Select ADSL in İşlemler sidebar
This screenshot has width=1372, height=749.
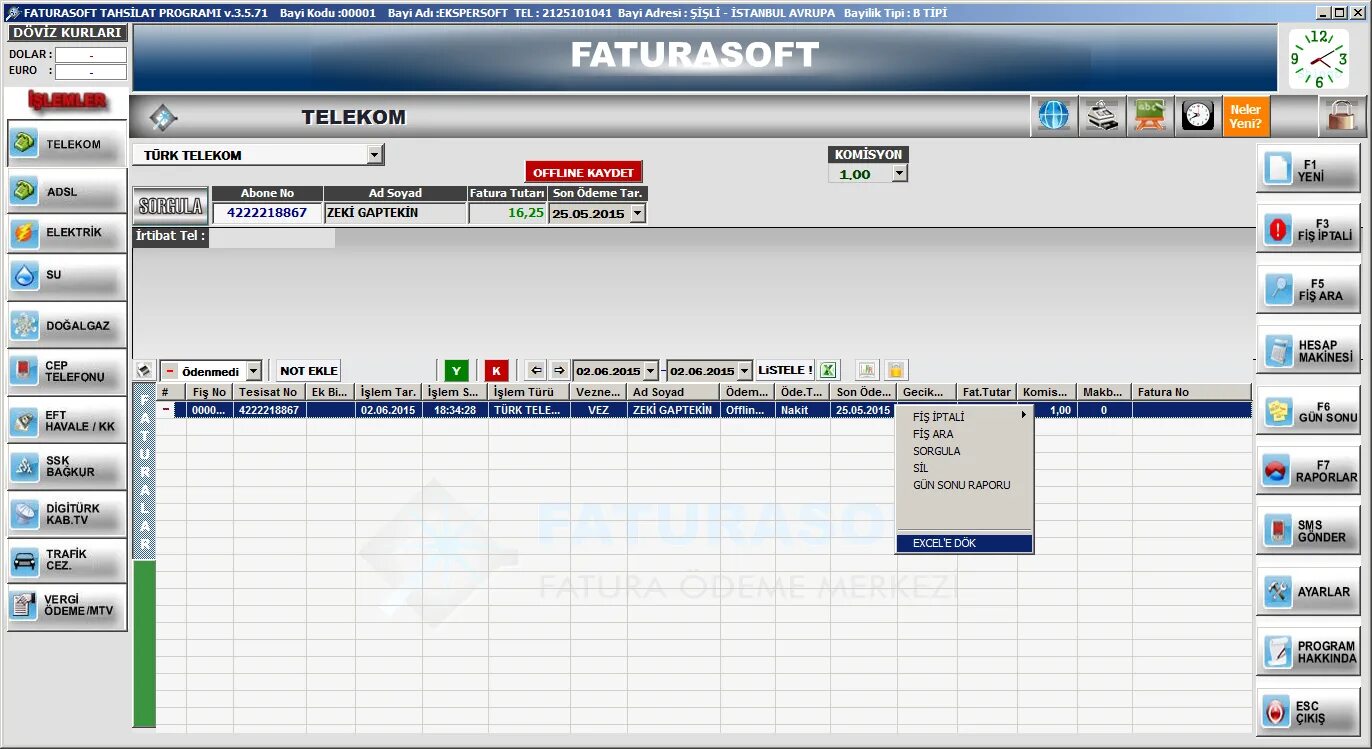(x=67, y=191)
